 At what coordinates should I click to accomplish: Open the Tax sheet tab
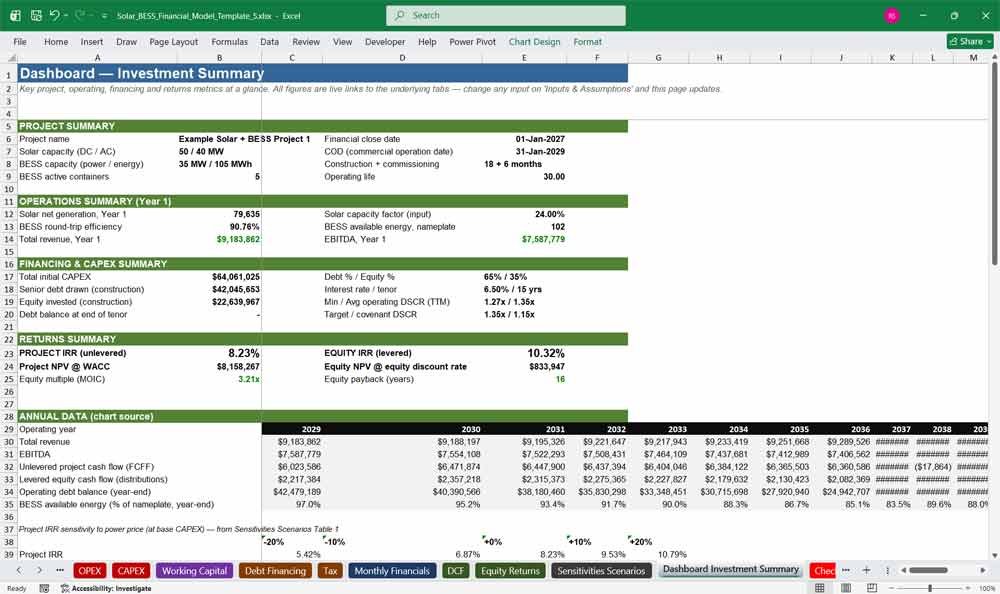click(330, 570)
